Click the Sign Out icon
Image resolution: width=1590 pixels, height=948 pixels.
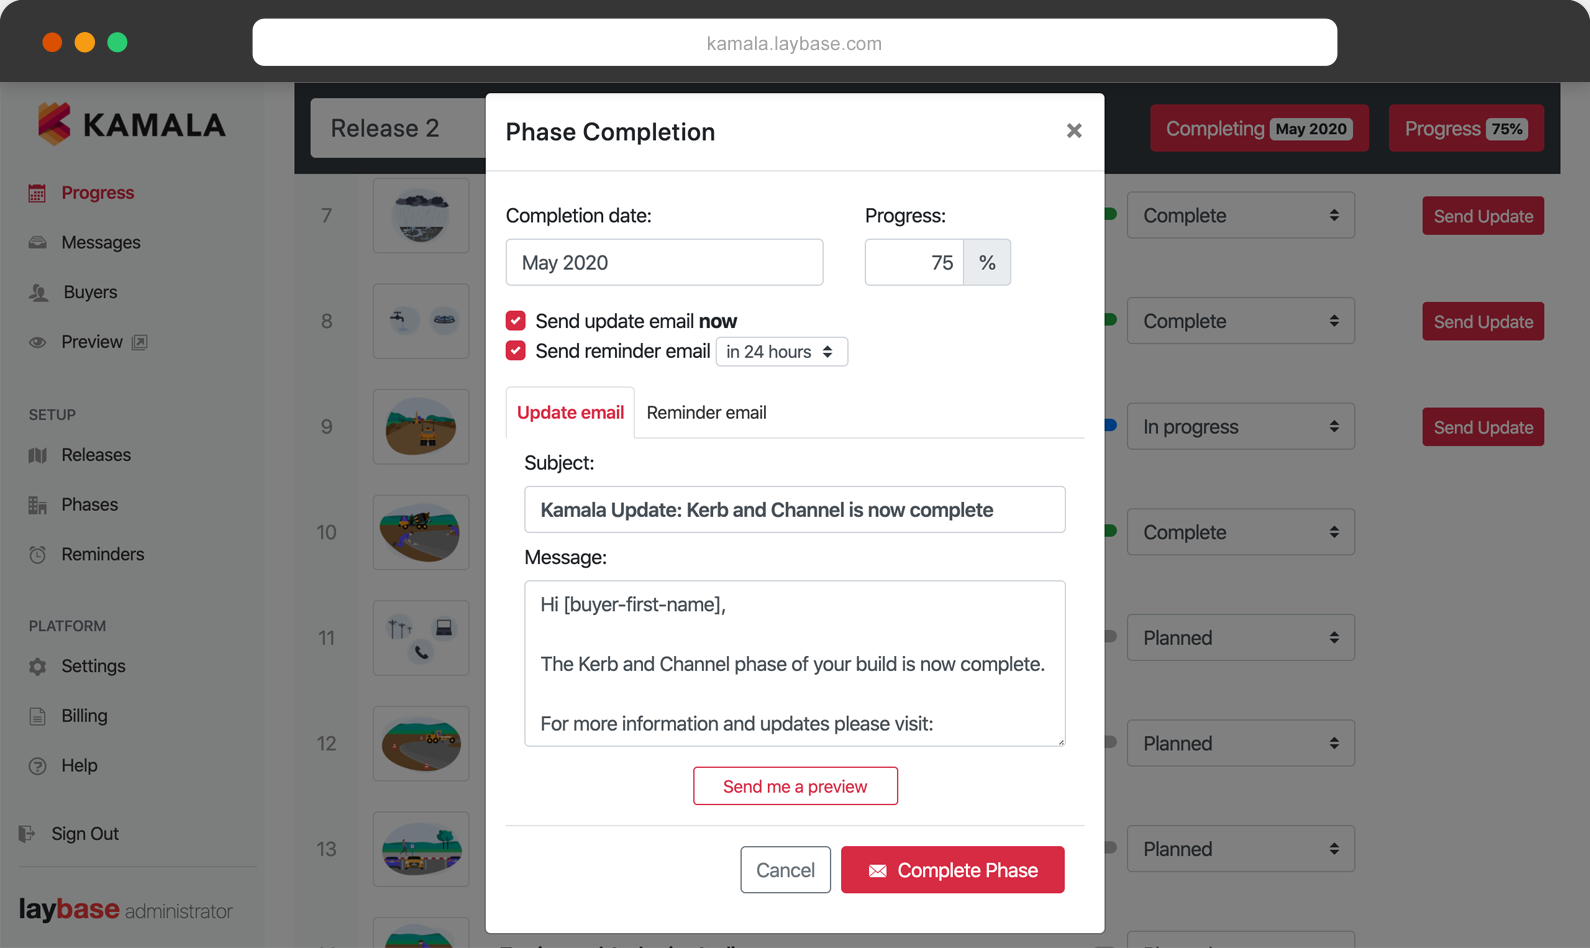click(27, 833)
